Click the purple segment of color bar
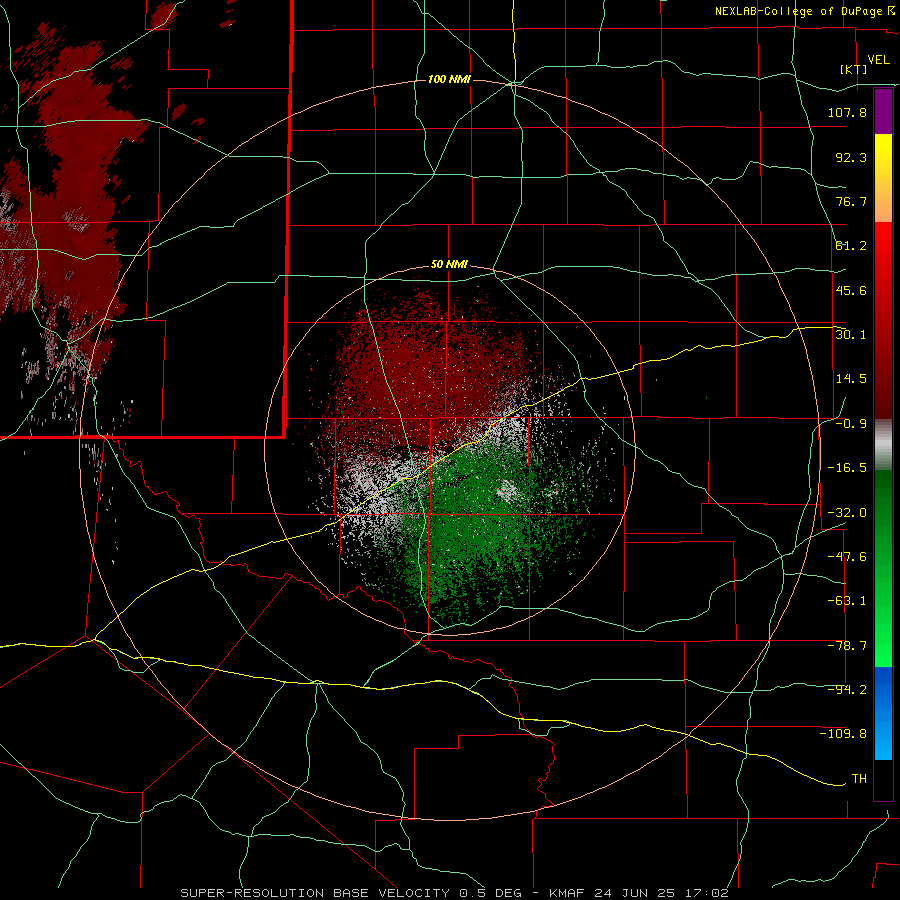The width and height of the screenshot is (900, 900). pyautogui.click(x=883, y=111)
